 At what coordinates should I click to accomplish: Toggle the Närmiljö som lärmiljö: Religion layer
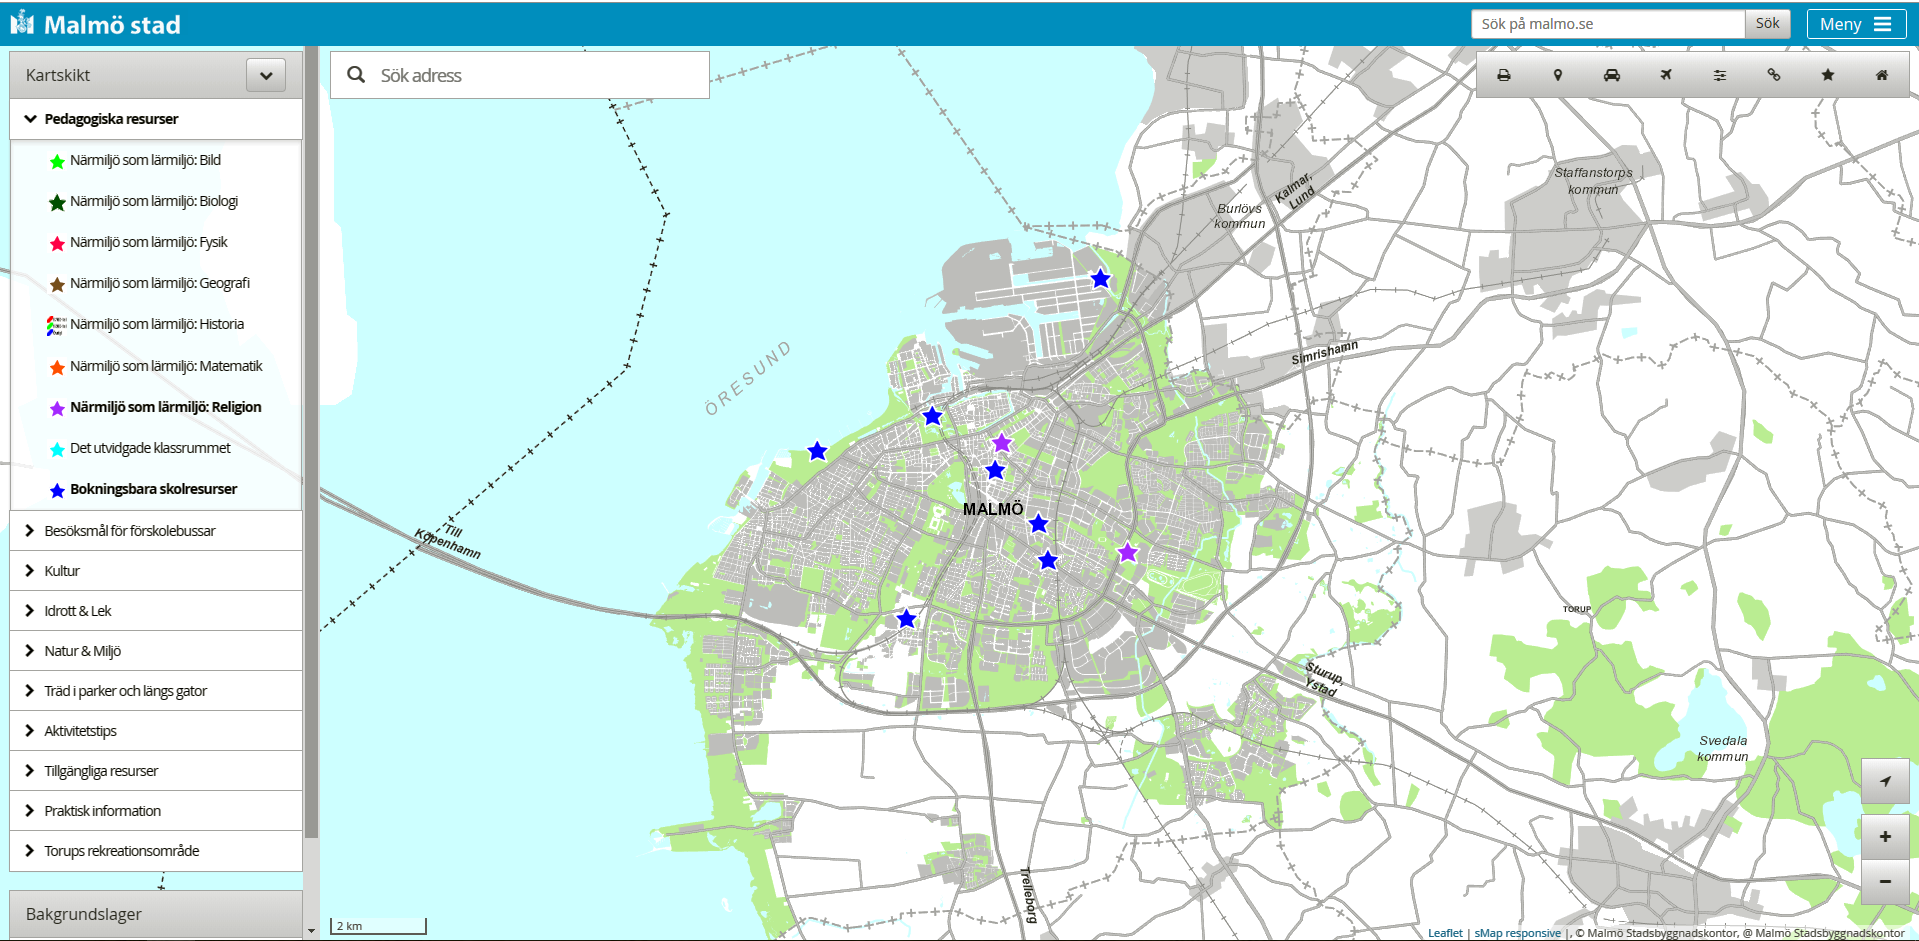[x=165, y=407]
